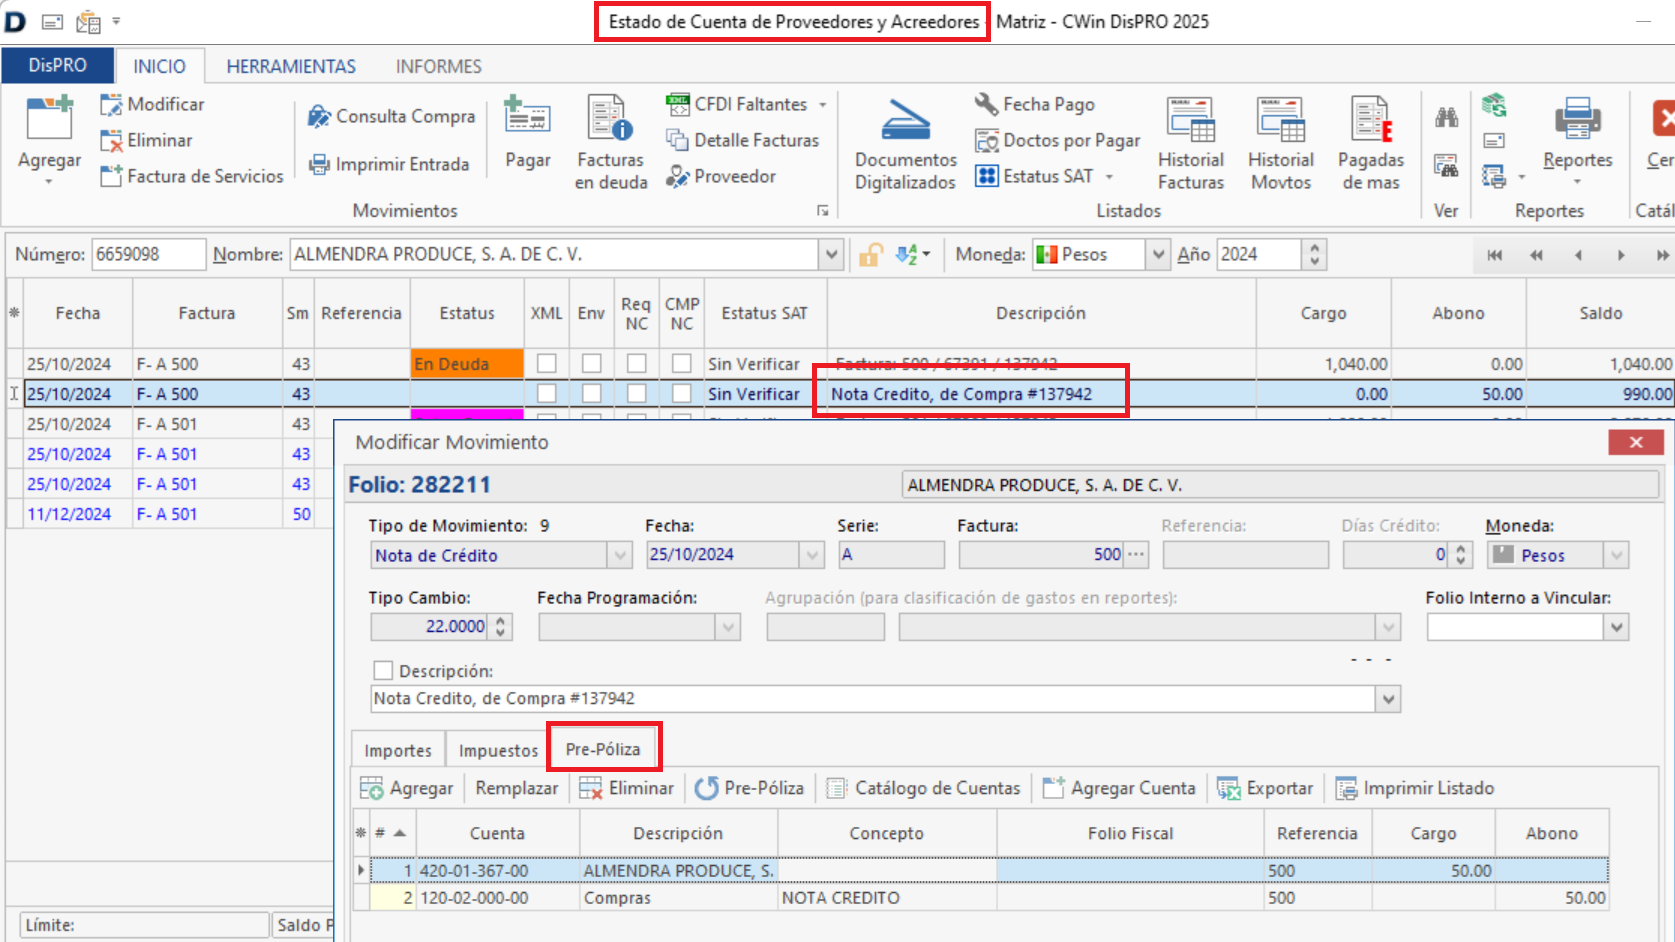
Task: Click Eliminar in the Movimientos ribbon group
Action: click(x=146, y=140)
